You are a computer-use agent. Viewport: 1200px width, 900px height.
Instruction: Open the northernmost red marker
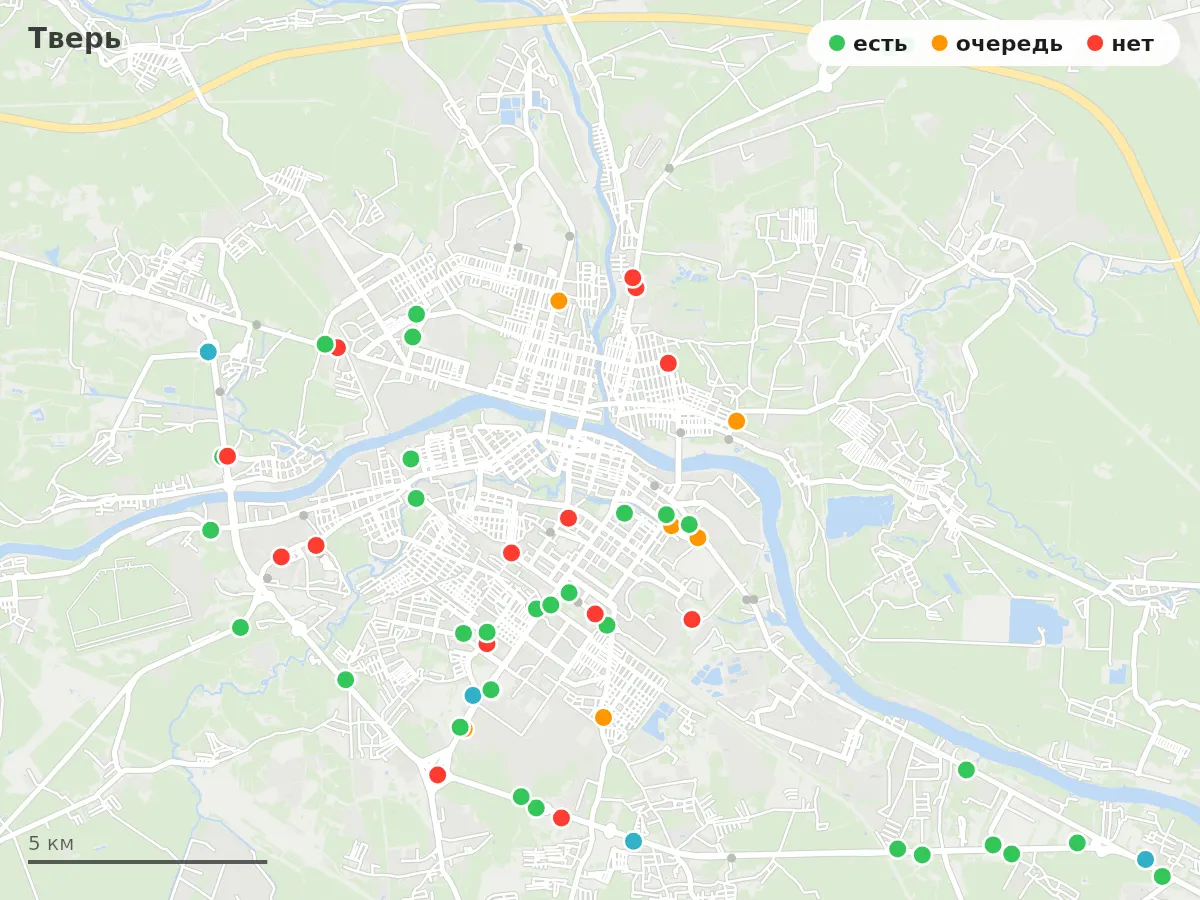(x=632, y=277)
